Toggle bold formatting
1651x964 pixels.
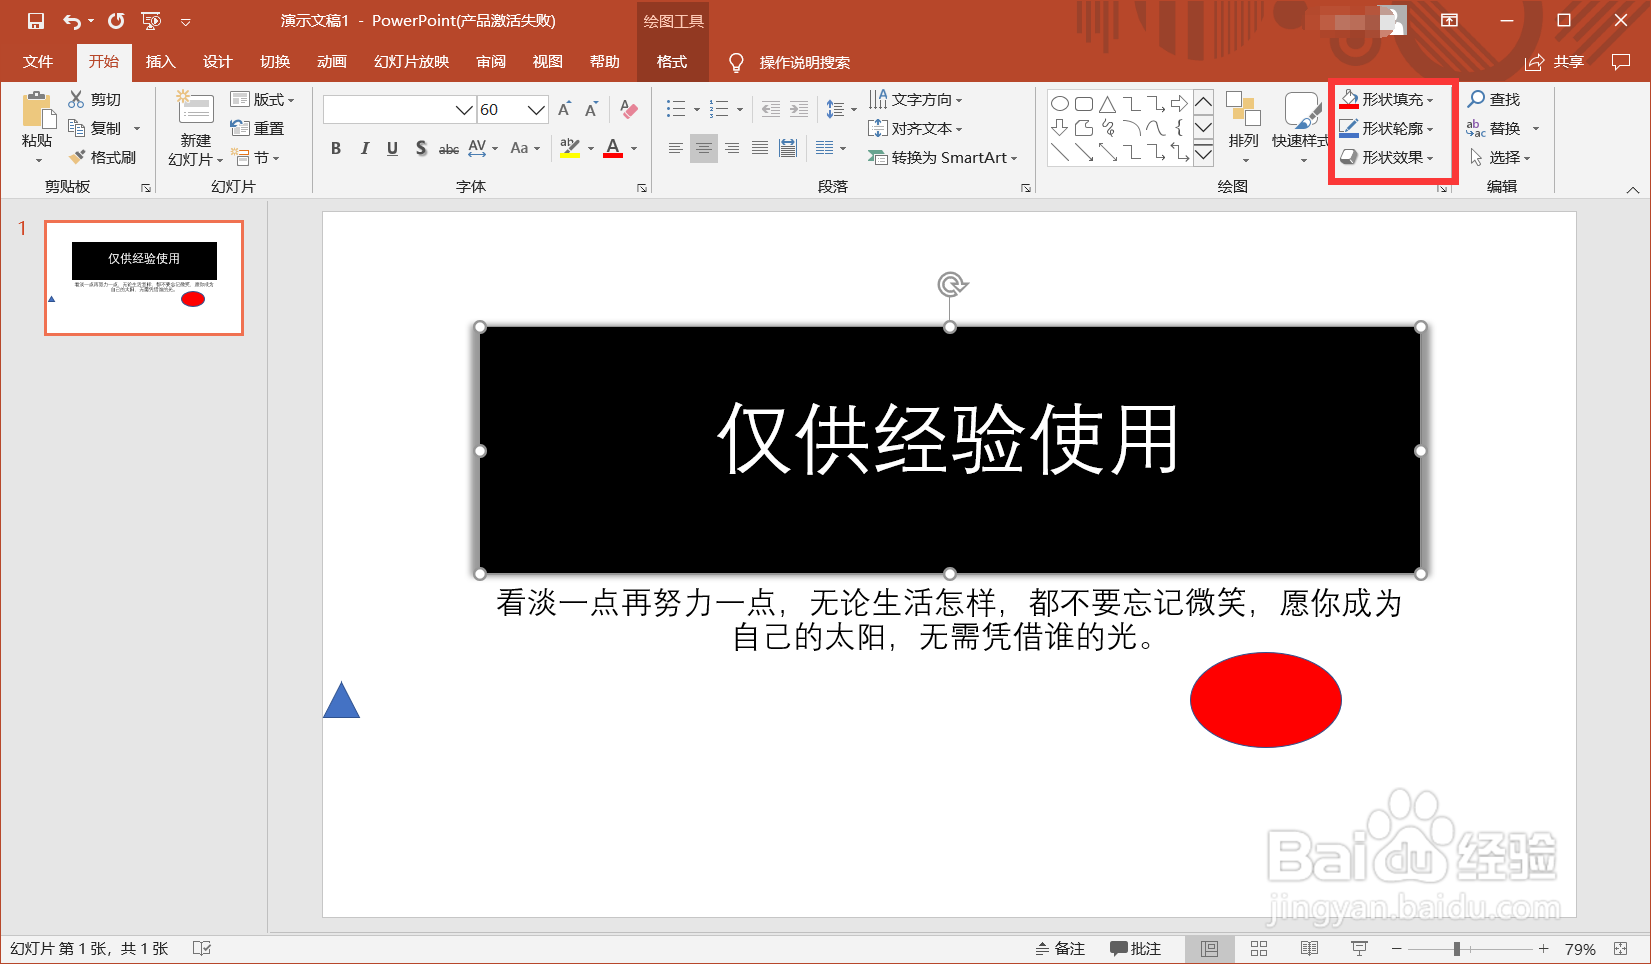click(336, 148)
